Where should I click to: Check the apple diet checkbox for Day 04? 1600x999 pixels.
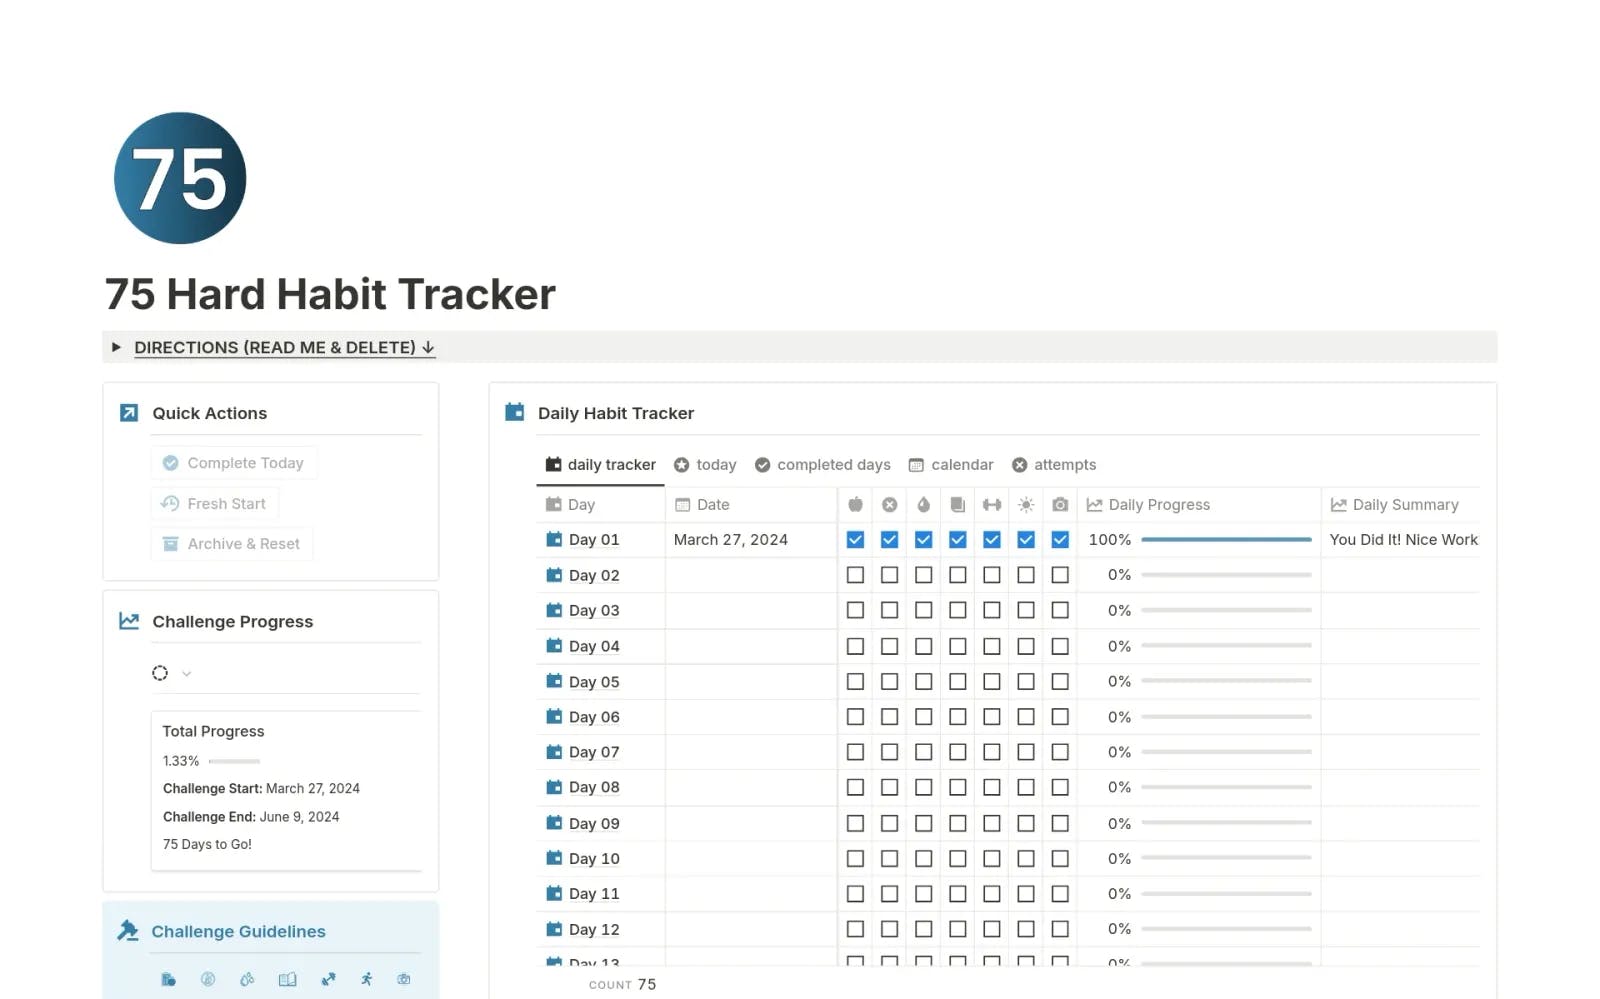pos(855,646)
